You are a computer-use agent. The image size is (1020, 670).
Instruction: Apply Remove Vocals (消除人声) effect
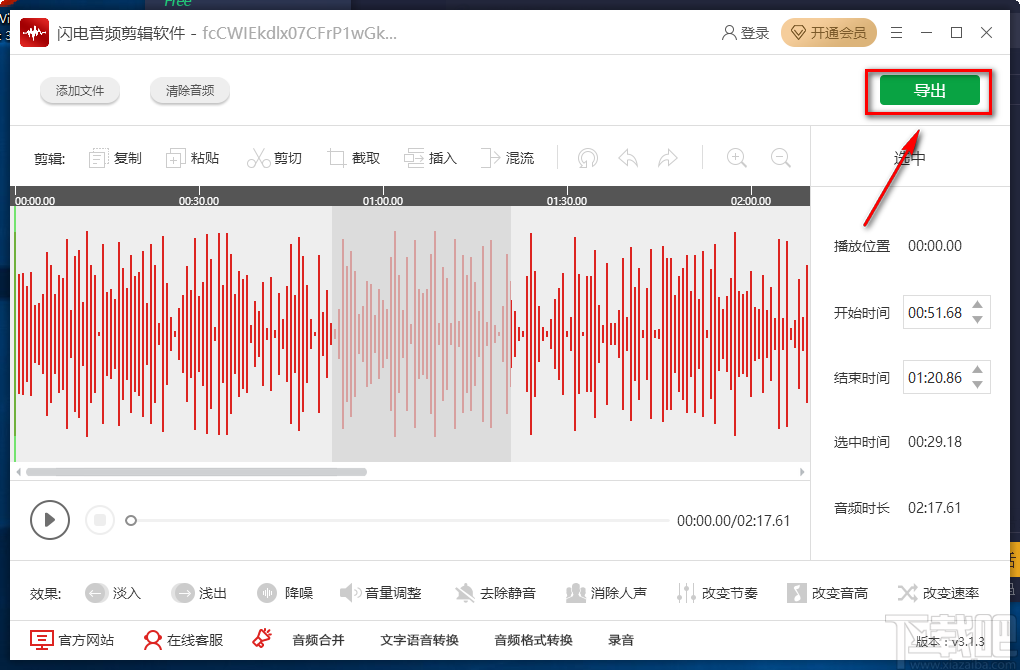click(x=606, y=593)
